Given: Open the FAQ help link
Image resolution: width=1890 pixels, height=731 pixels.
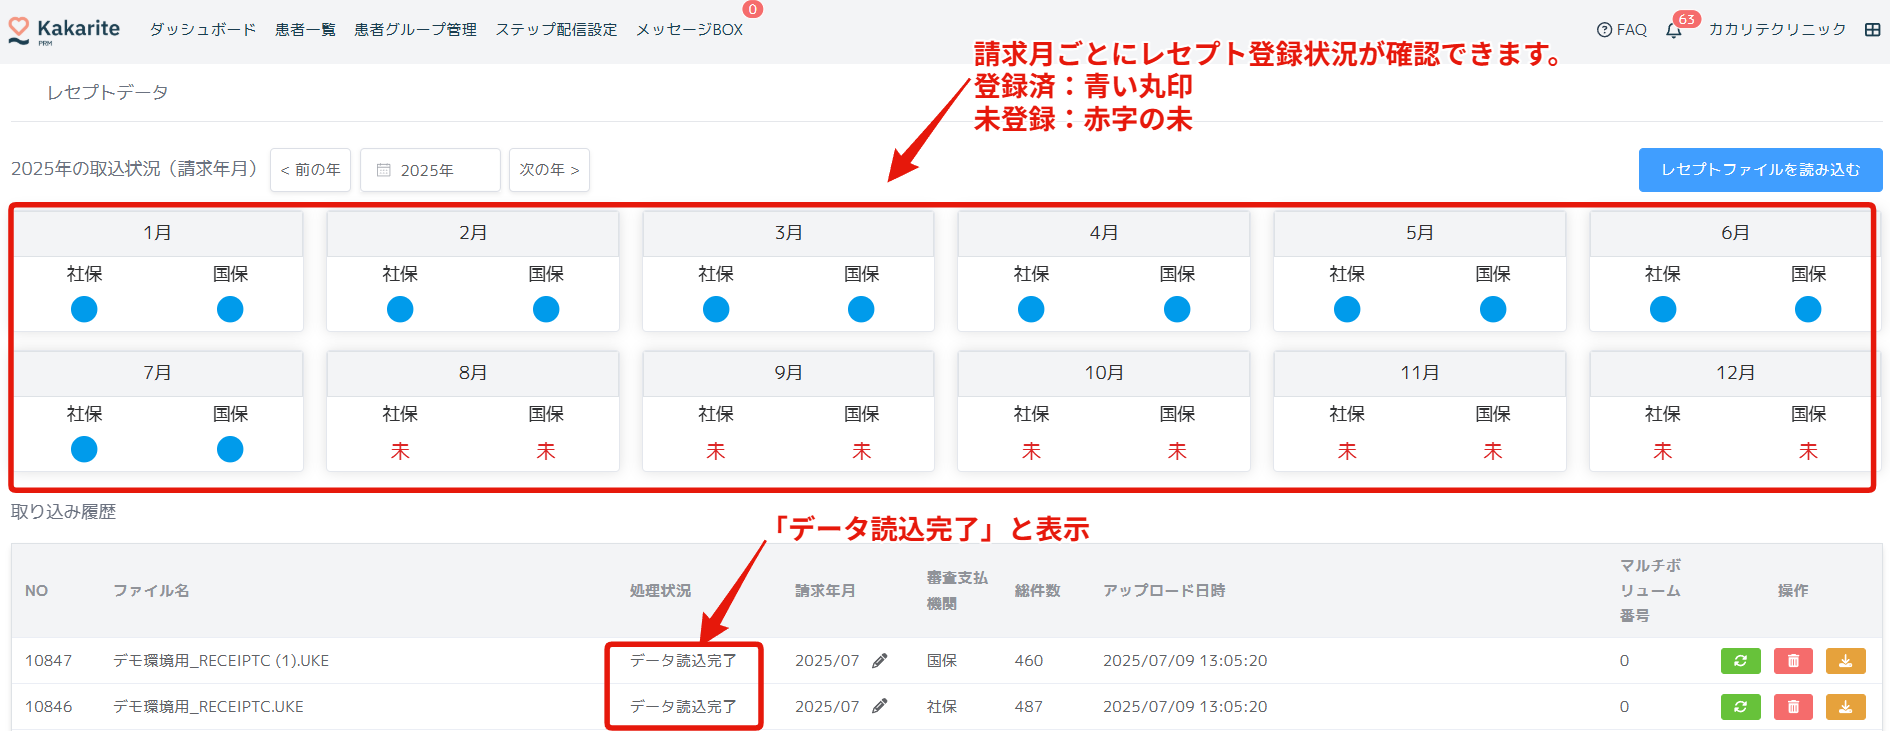Looking at the screenshot, I should (x=1622, y=30).
